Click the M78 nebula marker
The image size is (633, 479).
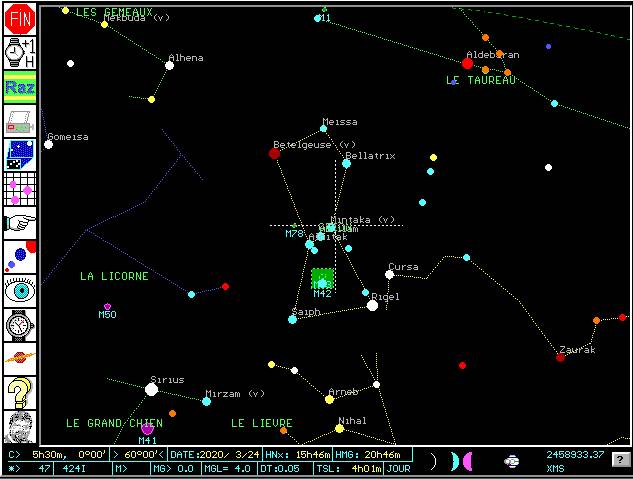tap(294, 226)
